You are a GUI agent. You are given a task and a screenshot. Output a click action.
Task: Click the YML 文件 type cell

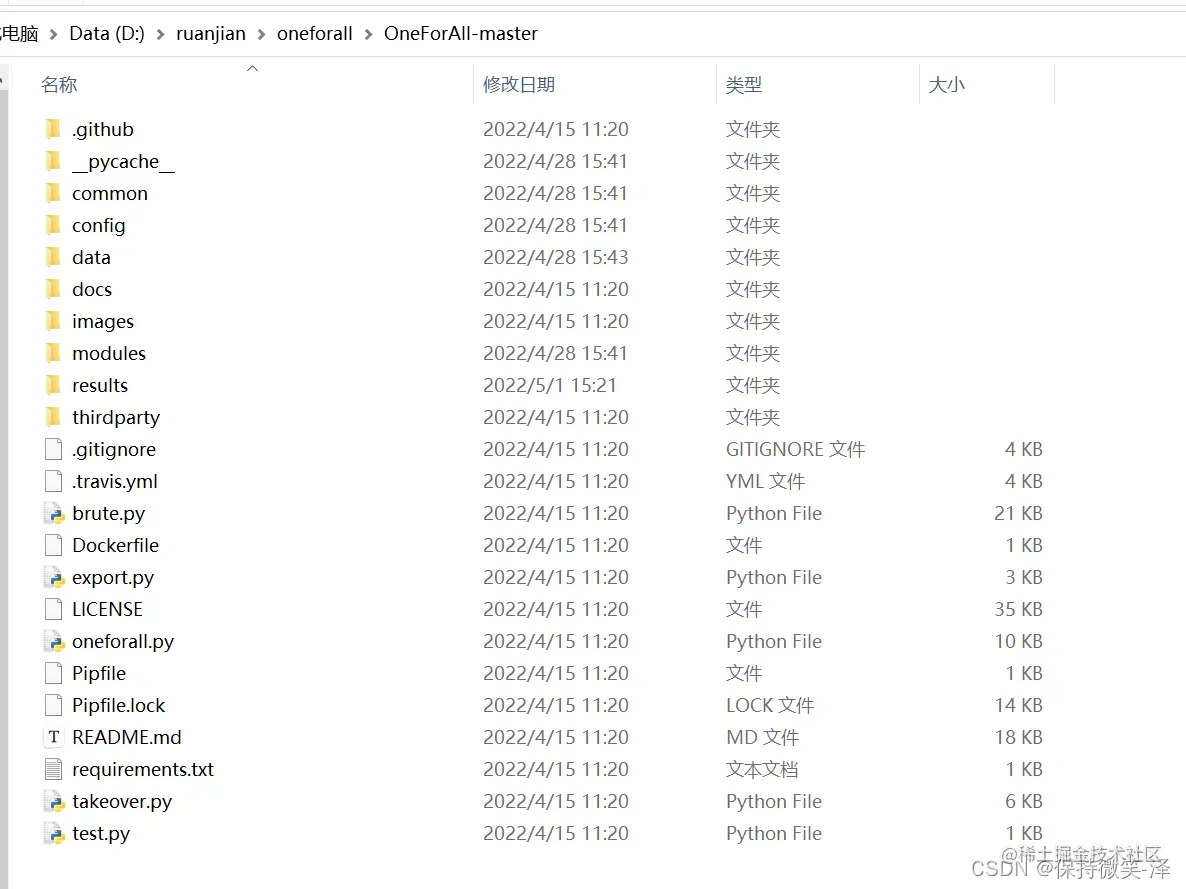pyautogui.click(x=765, y=481)
